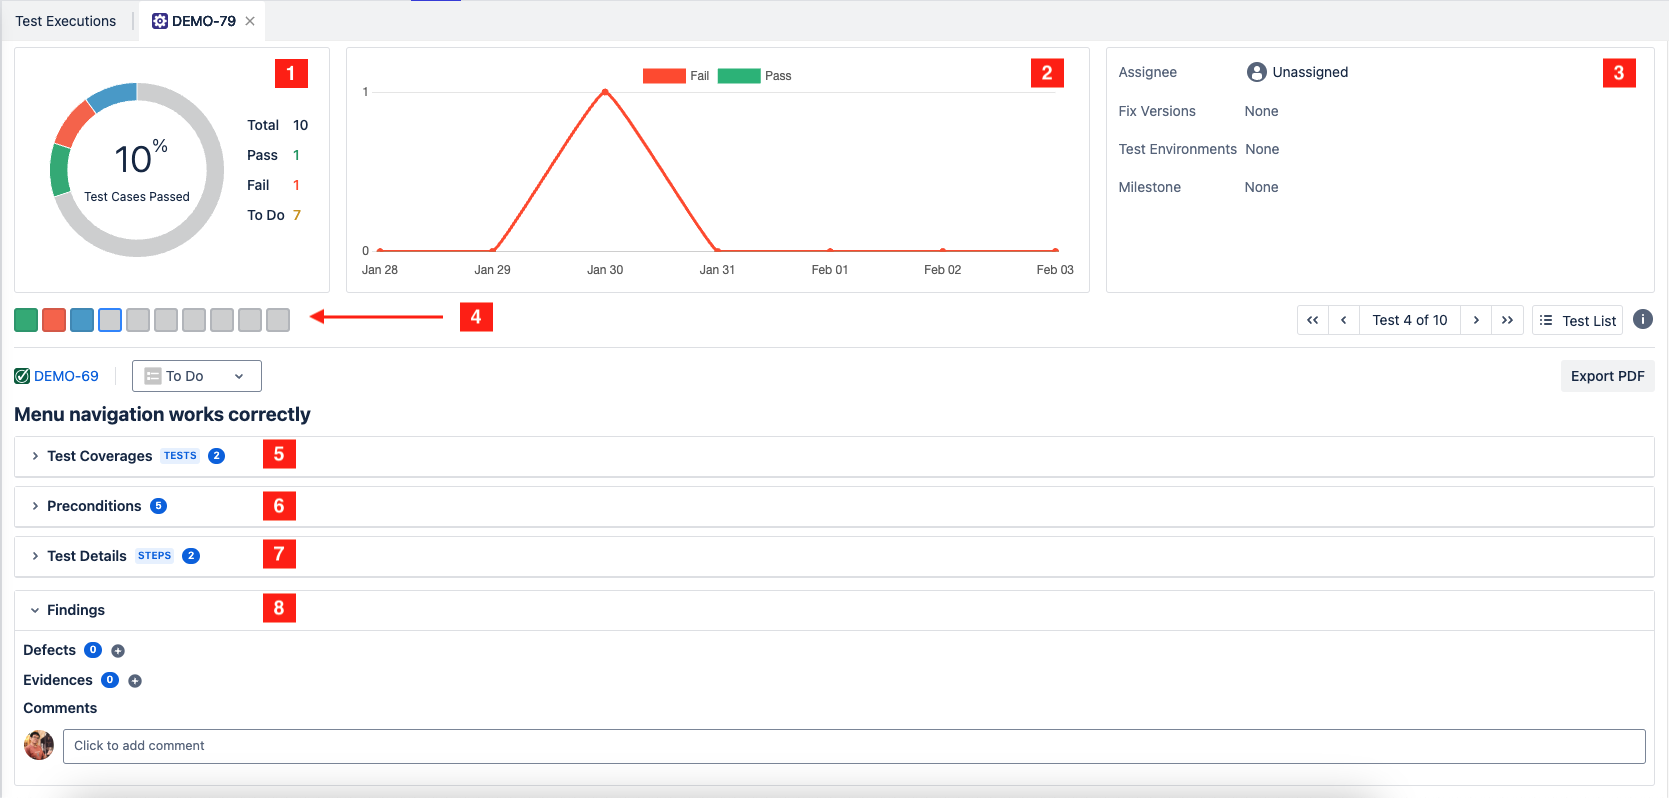Select the green passed test square

[26, 320]
